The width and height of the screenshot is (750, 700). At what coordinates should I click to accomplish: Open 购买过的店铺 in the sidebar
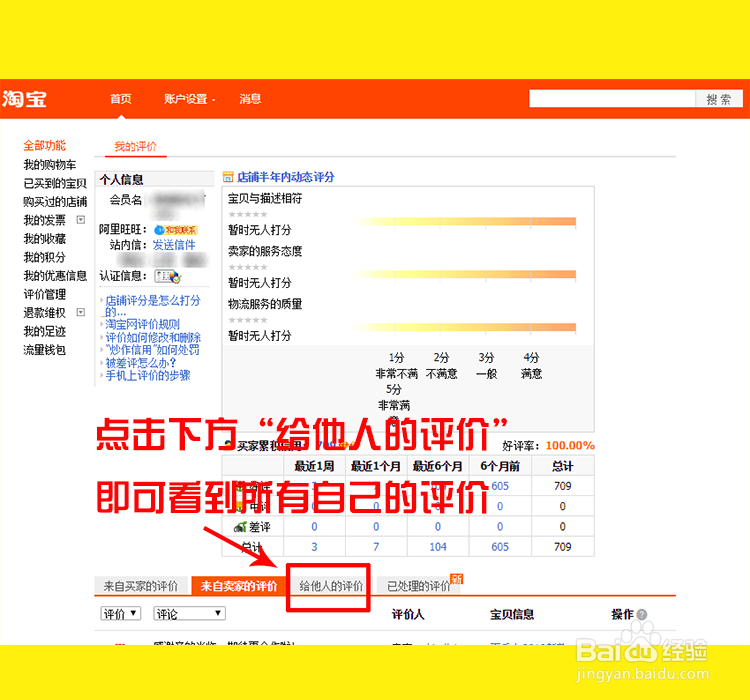pyautogui.click(x=55, y=201)
